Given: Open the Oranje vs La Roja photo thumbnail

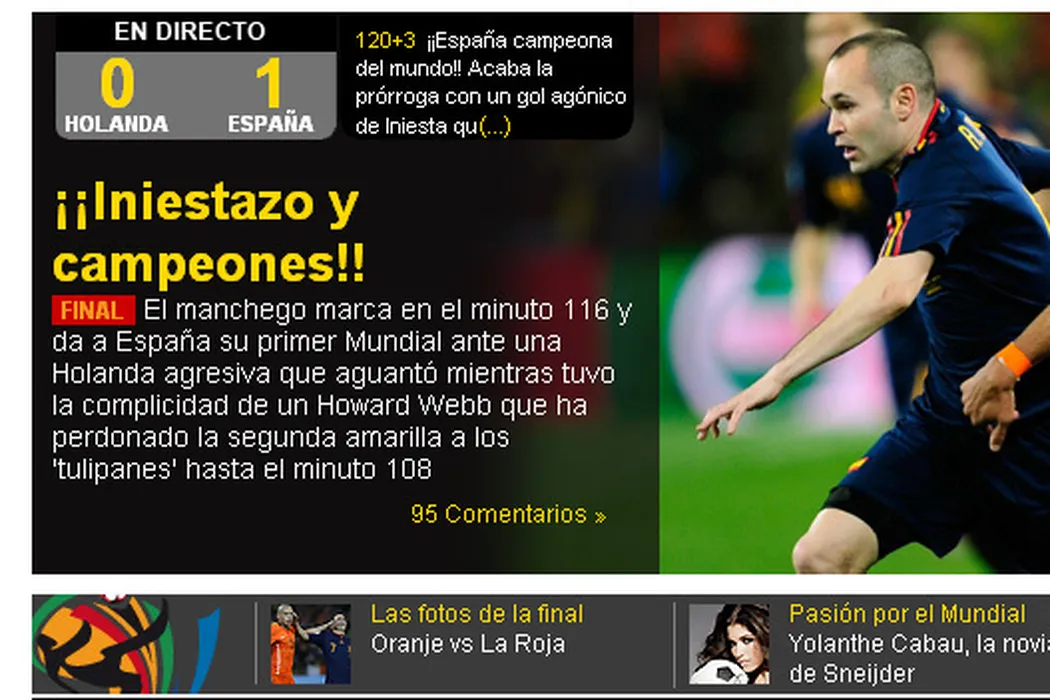Looking at the screenshot, I should pyautogui.click(x=311, y=644).
